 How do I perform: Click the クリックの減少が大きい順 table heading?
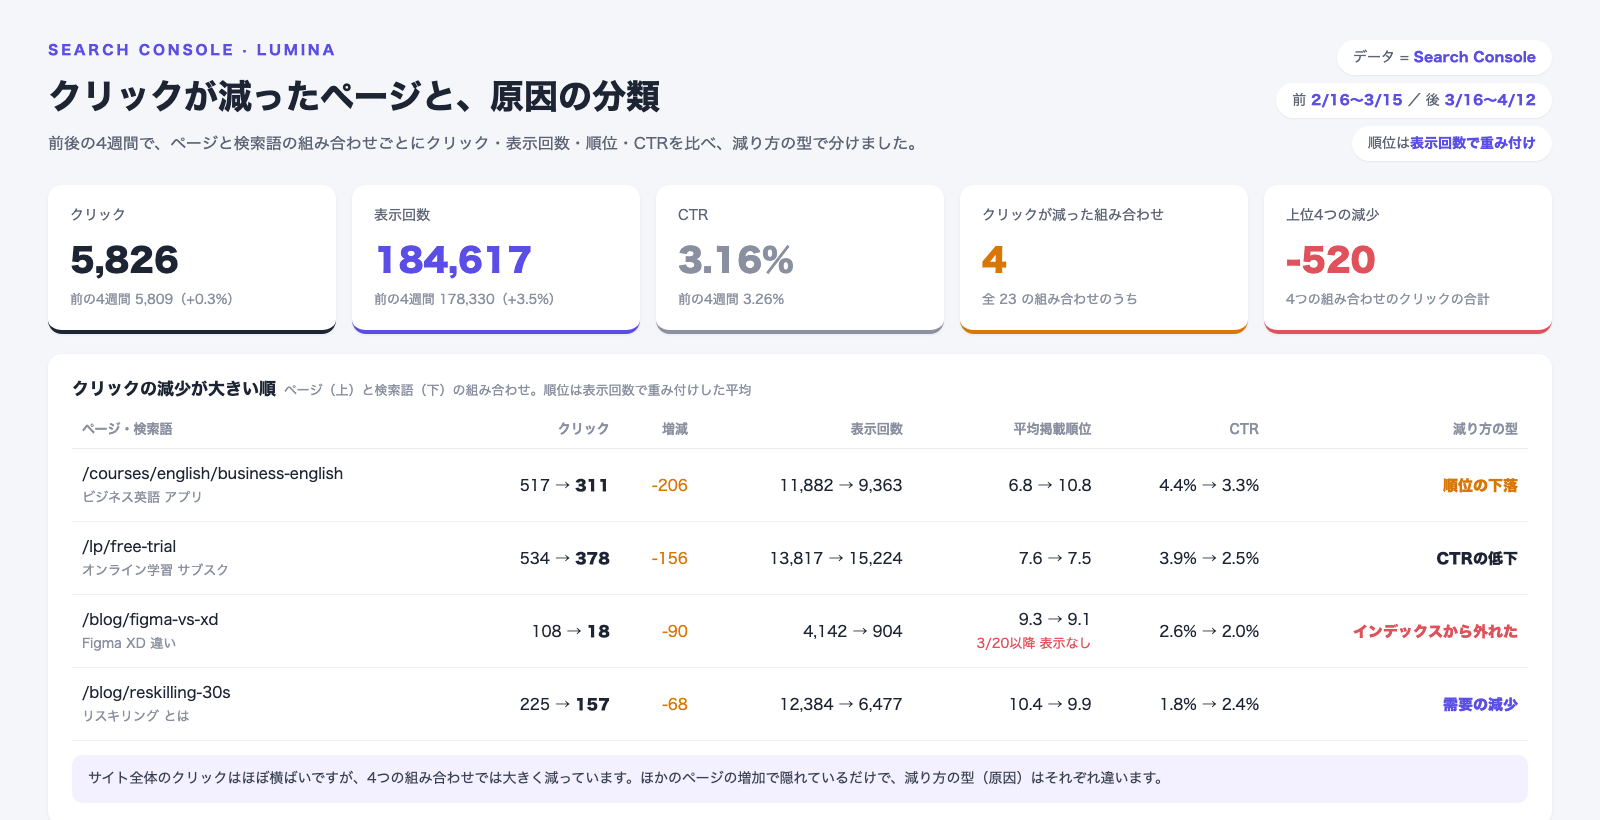coord(174,389)
